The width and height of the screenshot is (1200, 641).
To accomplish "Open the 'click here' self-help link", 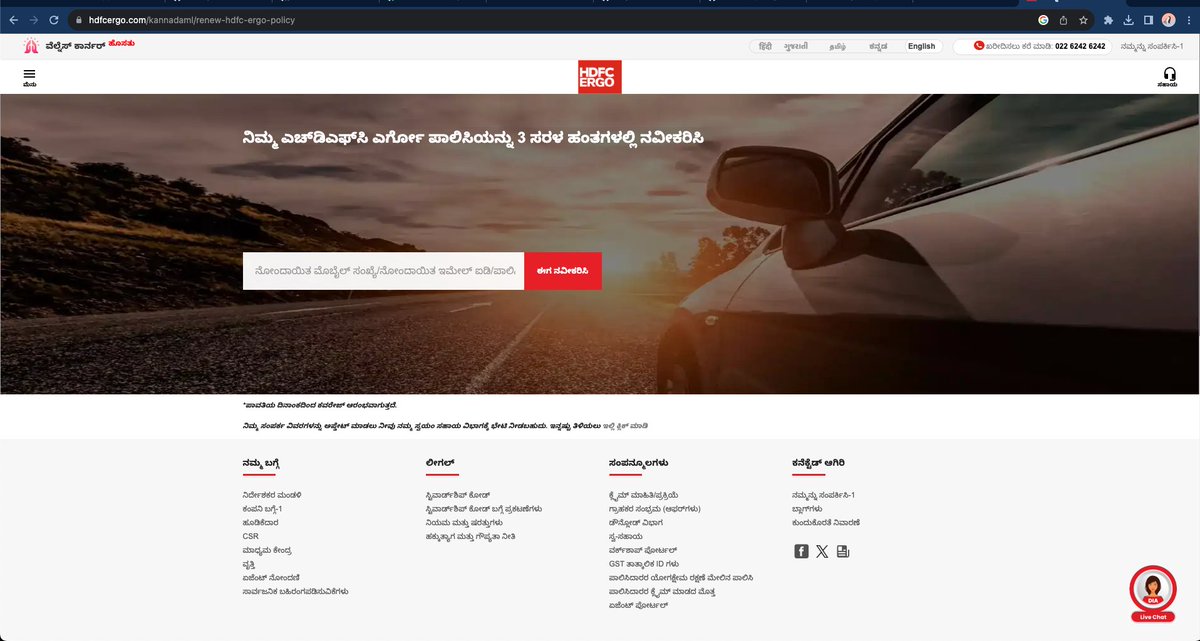I will pyautogui.click(x=625, y=426).
